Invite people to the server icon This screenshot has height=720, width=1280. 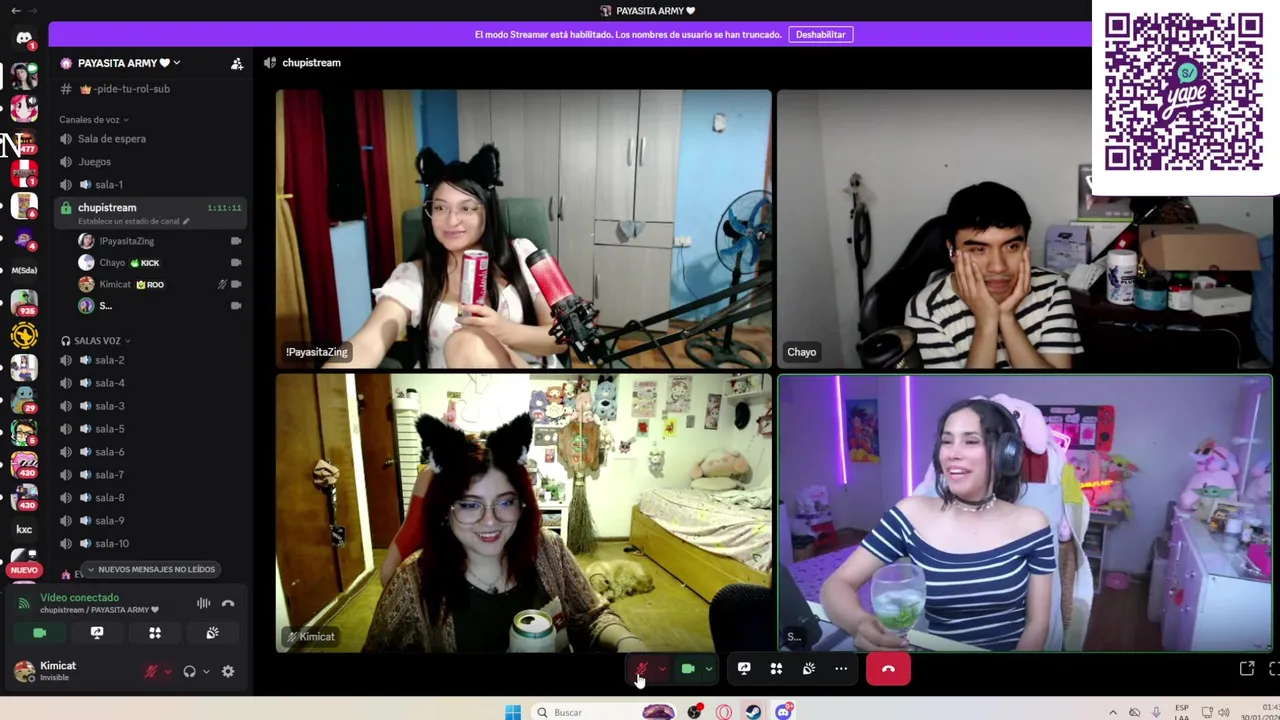[237, 63]
